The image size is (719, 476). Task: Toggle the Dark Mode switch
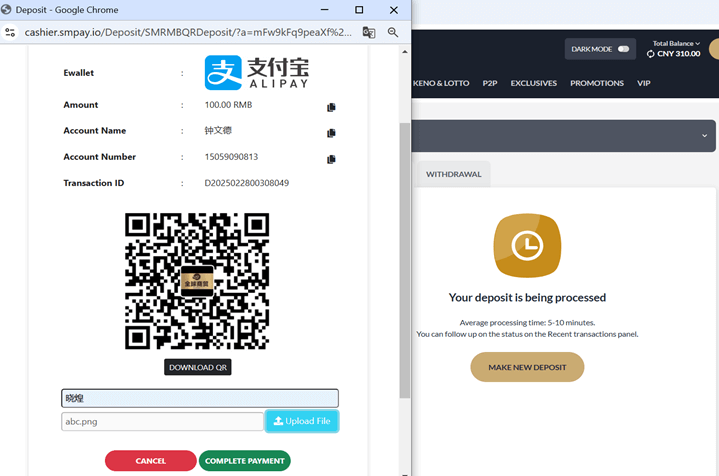click(623, 49)
